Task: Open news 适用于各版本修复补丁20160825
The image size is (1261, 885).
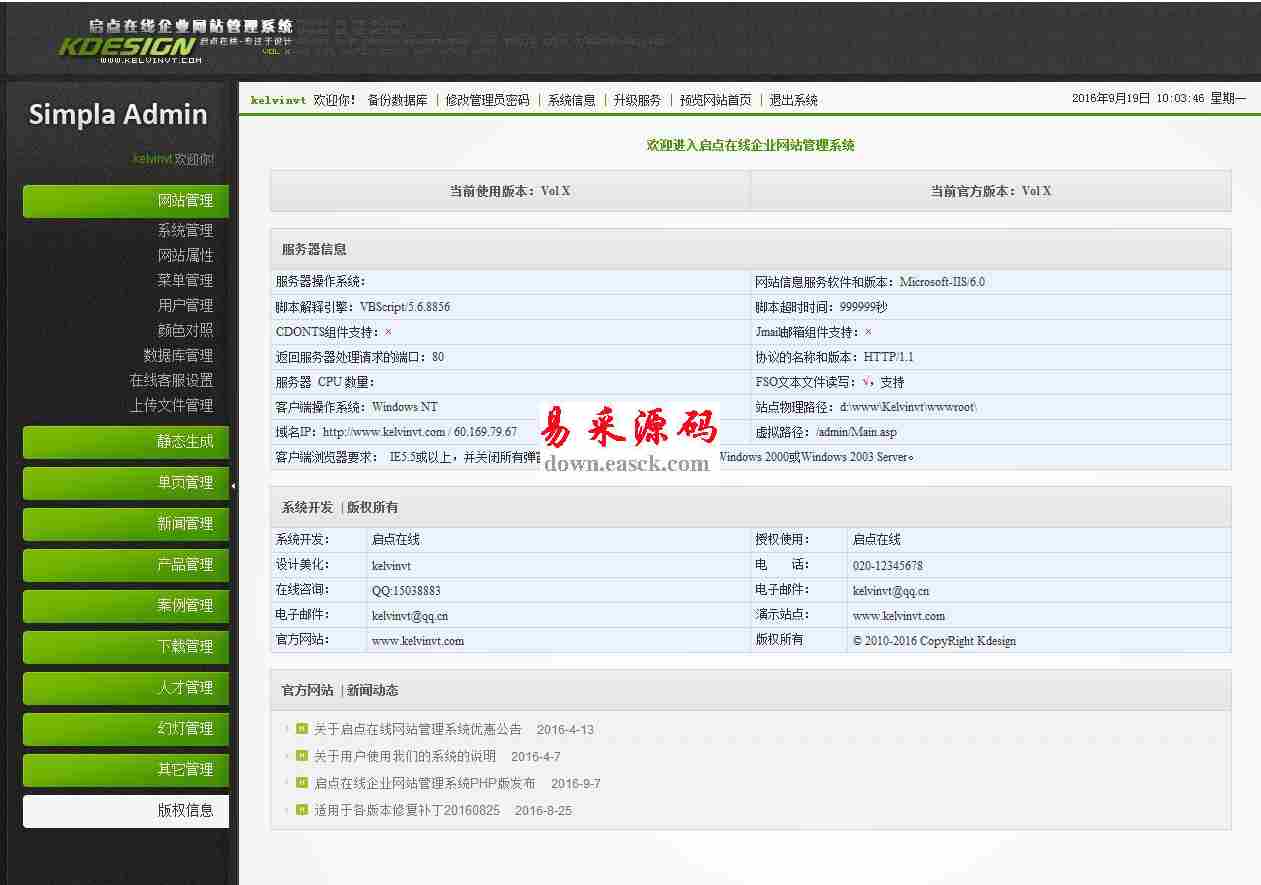Action: point(407,811)
